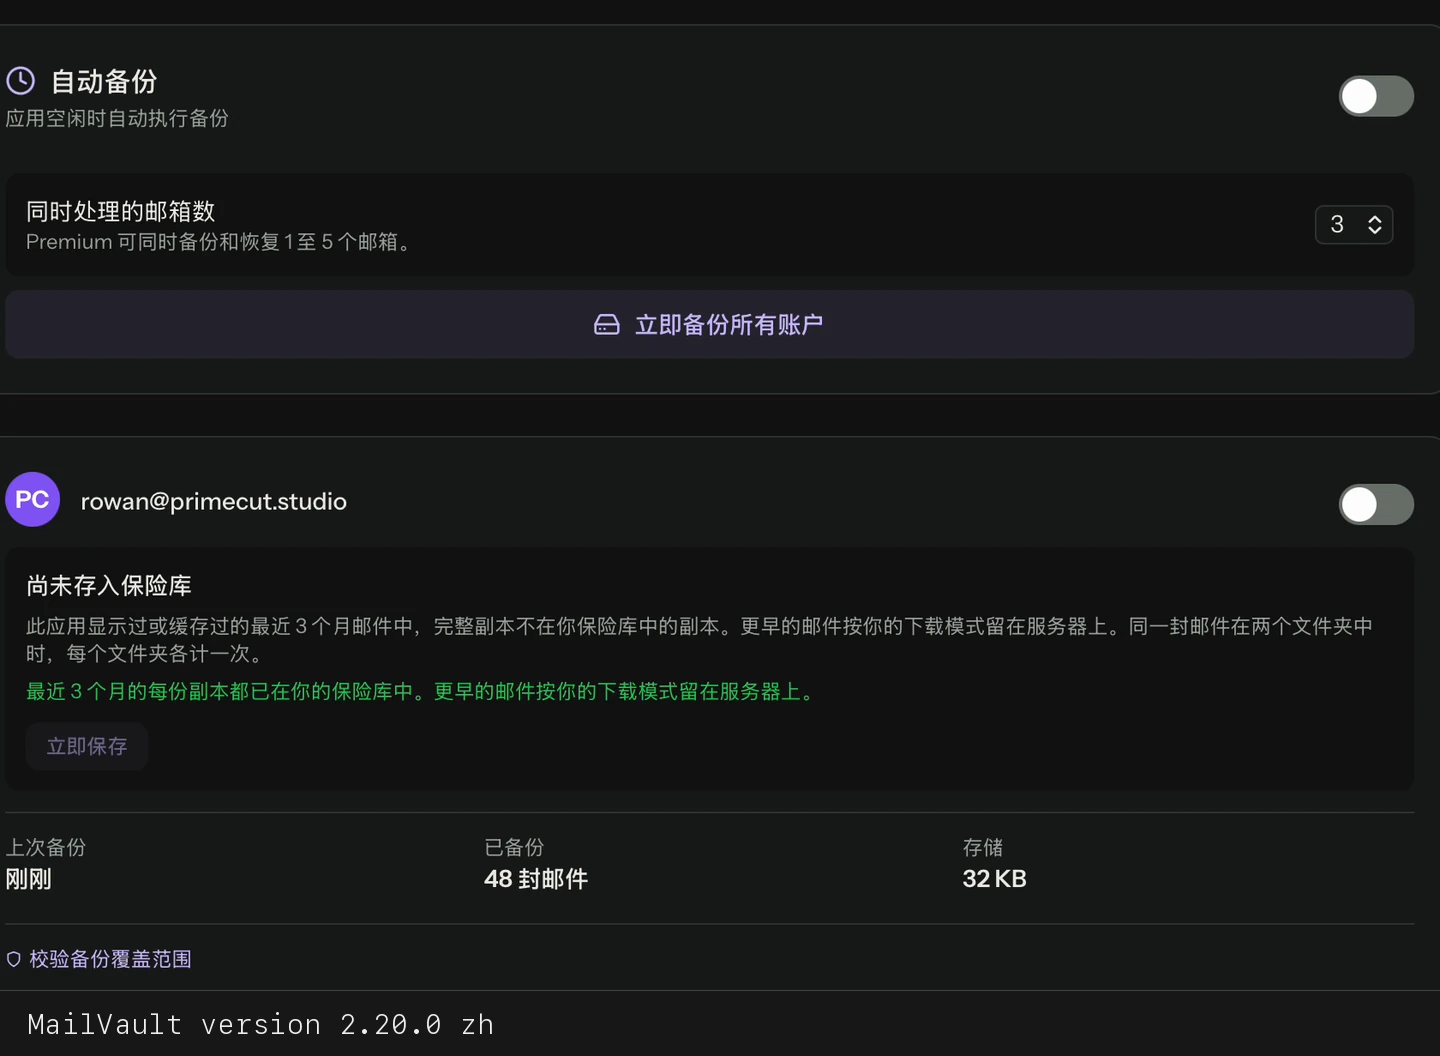This screenshot has height=1056, width=1440.
Task: Click the 立即保存 button
Action: (87, 746)
